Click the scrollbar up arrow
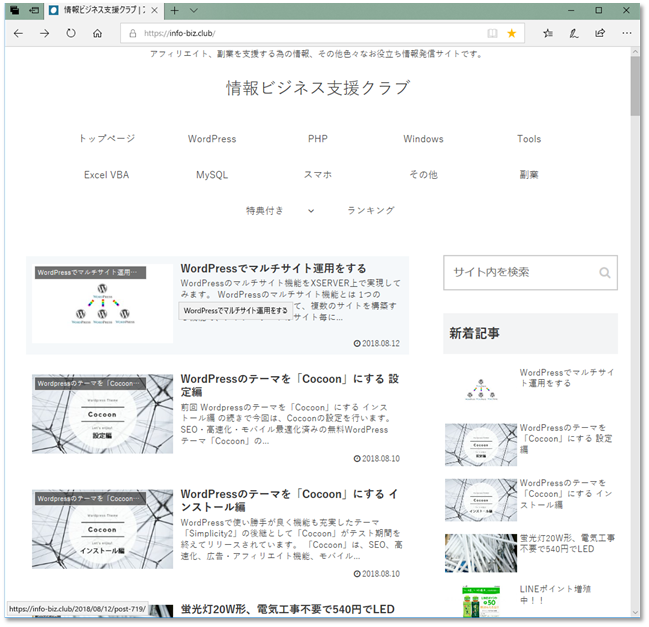The image size is (649, 627). point(635,52)
